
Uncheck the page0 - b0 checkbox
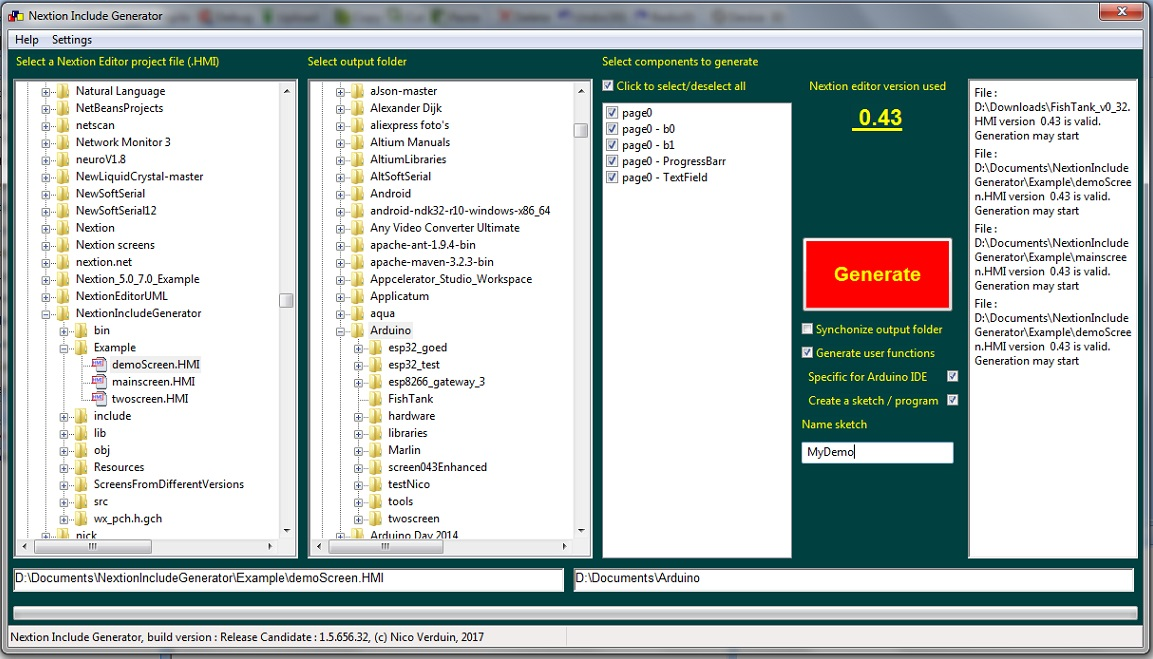click(x=612, y=129)
